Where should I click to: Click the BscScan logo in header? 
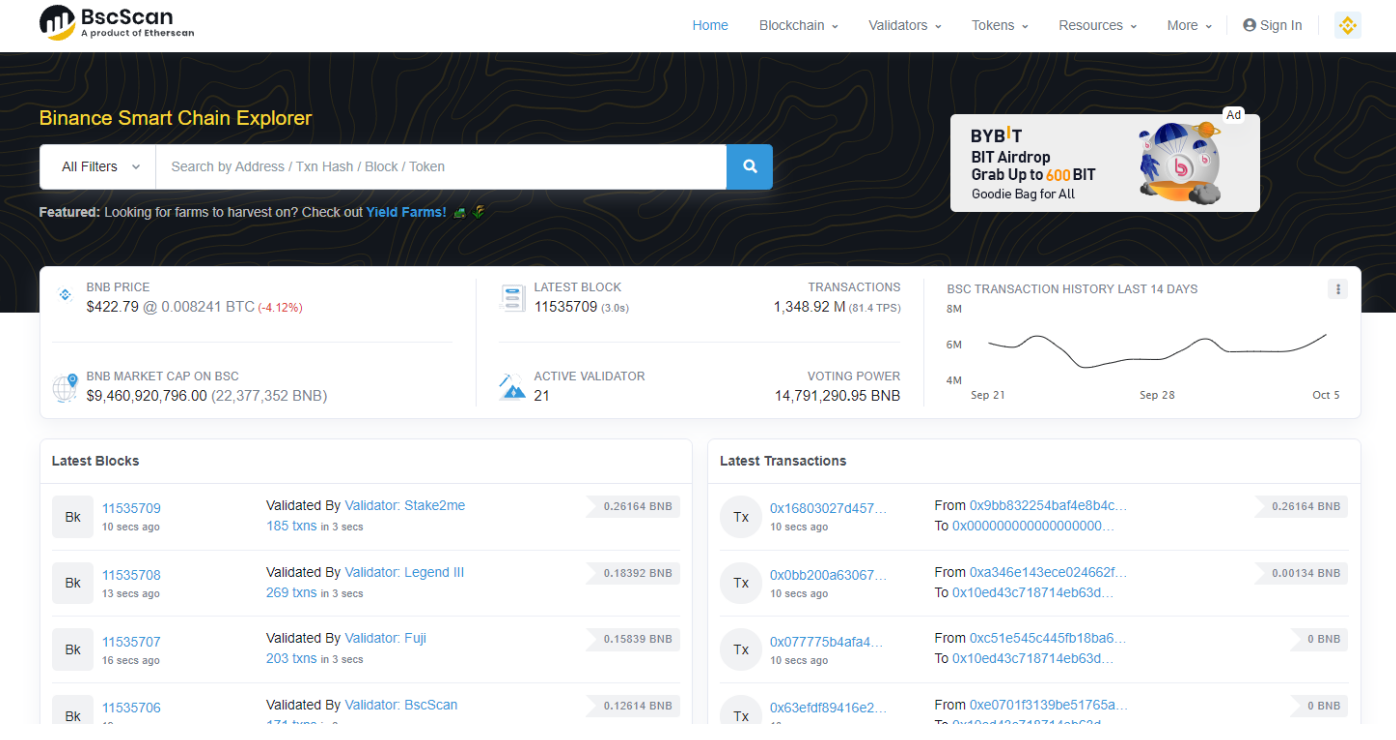pos(116,23)
